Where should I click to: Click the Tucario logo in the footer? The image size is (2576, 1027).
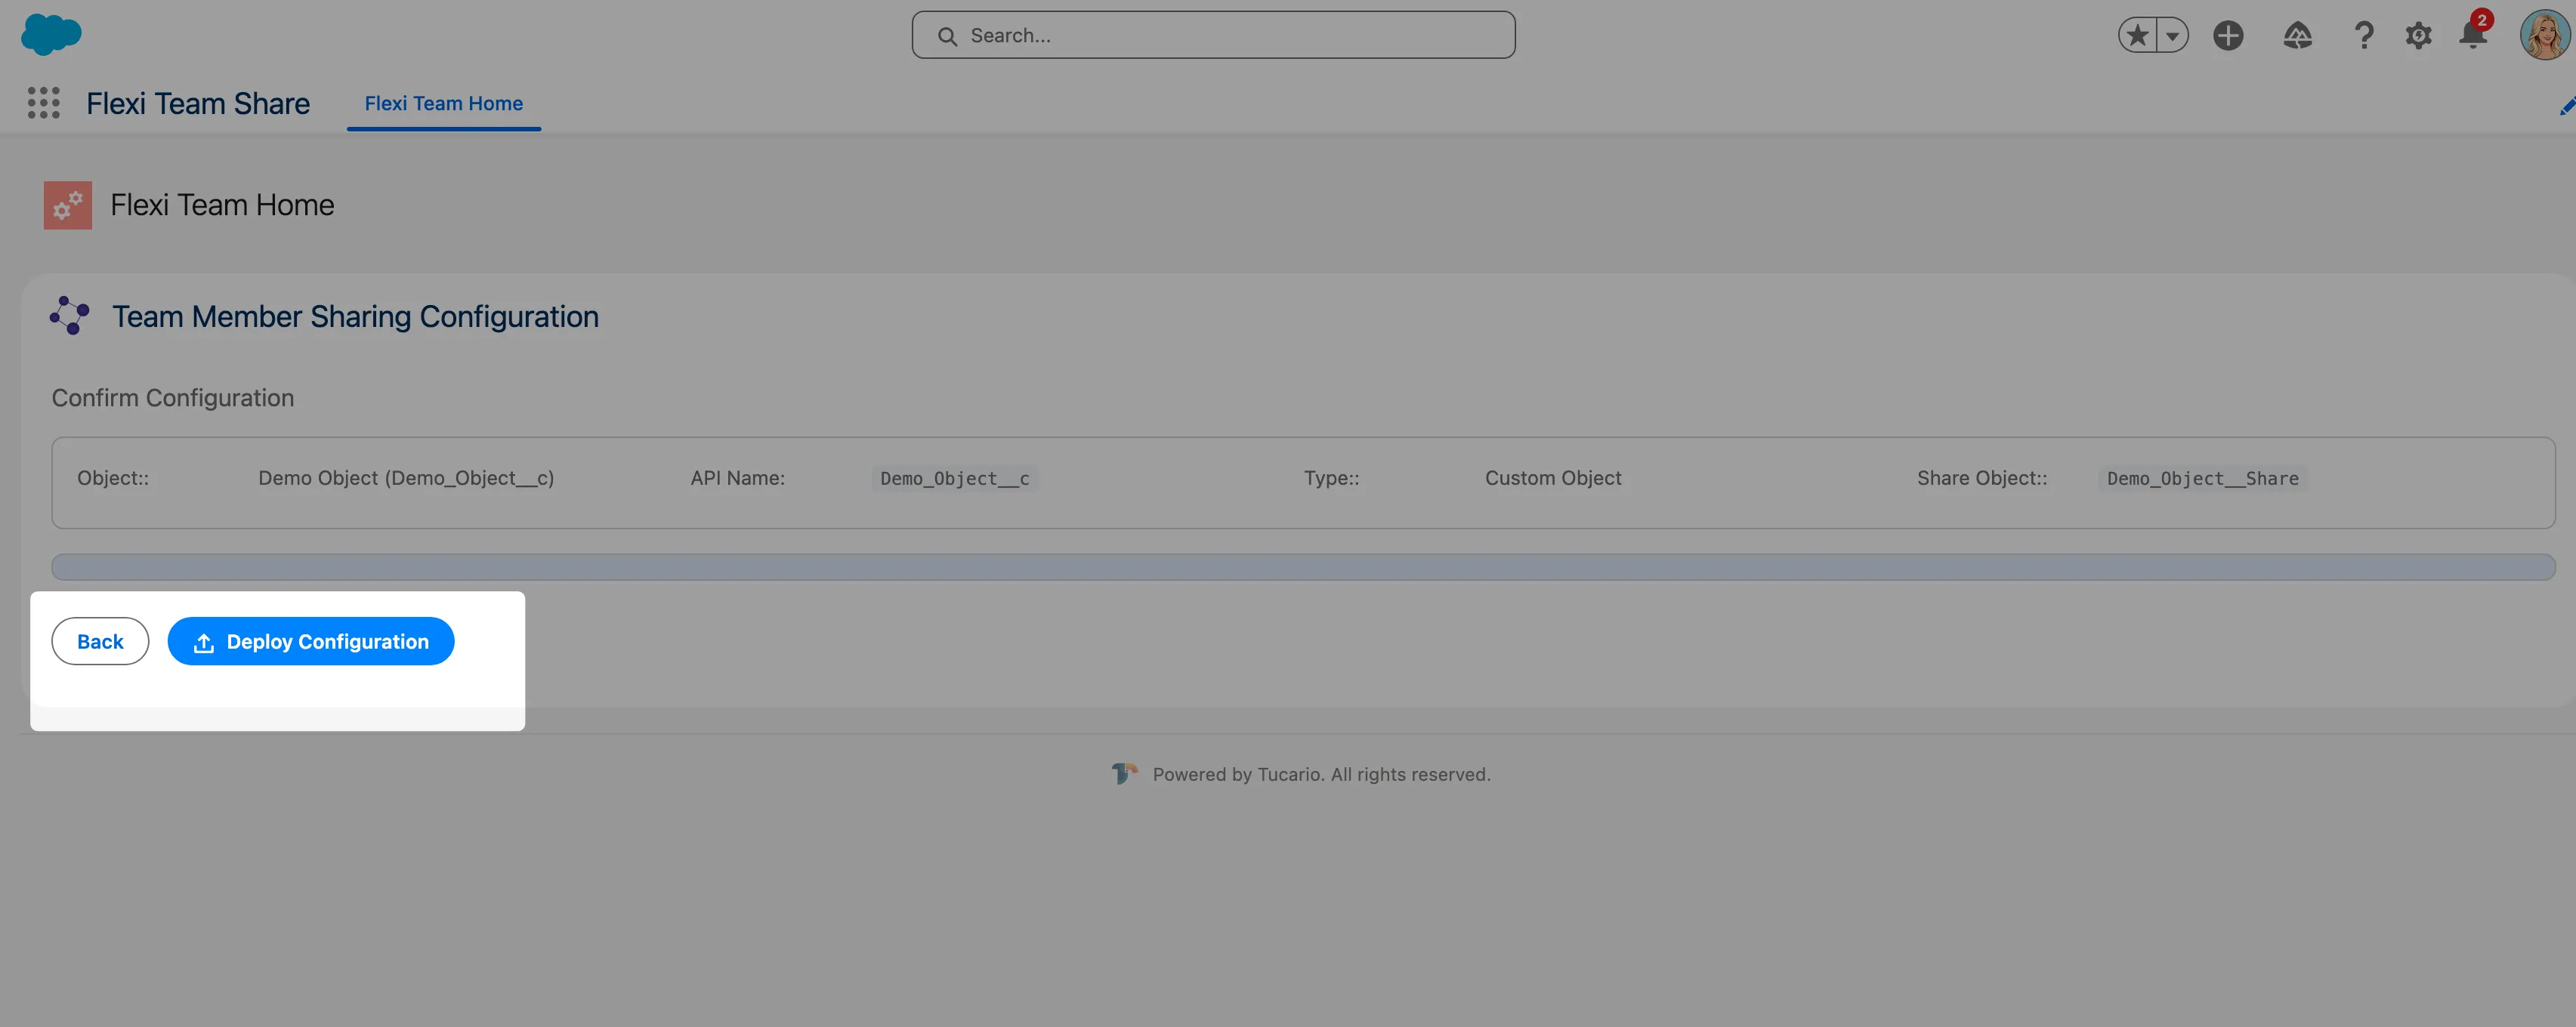click(1124, 773)
